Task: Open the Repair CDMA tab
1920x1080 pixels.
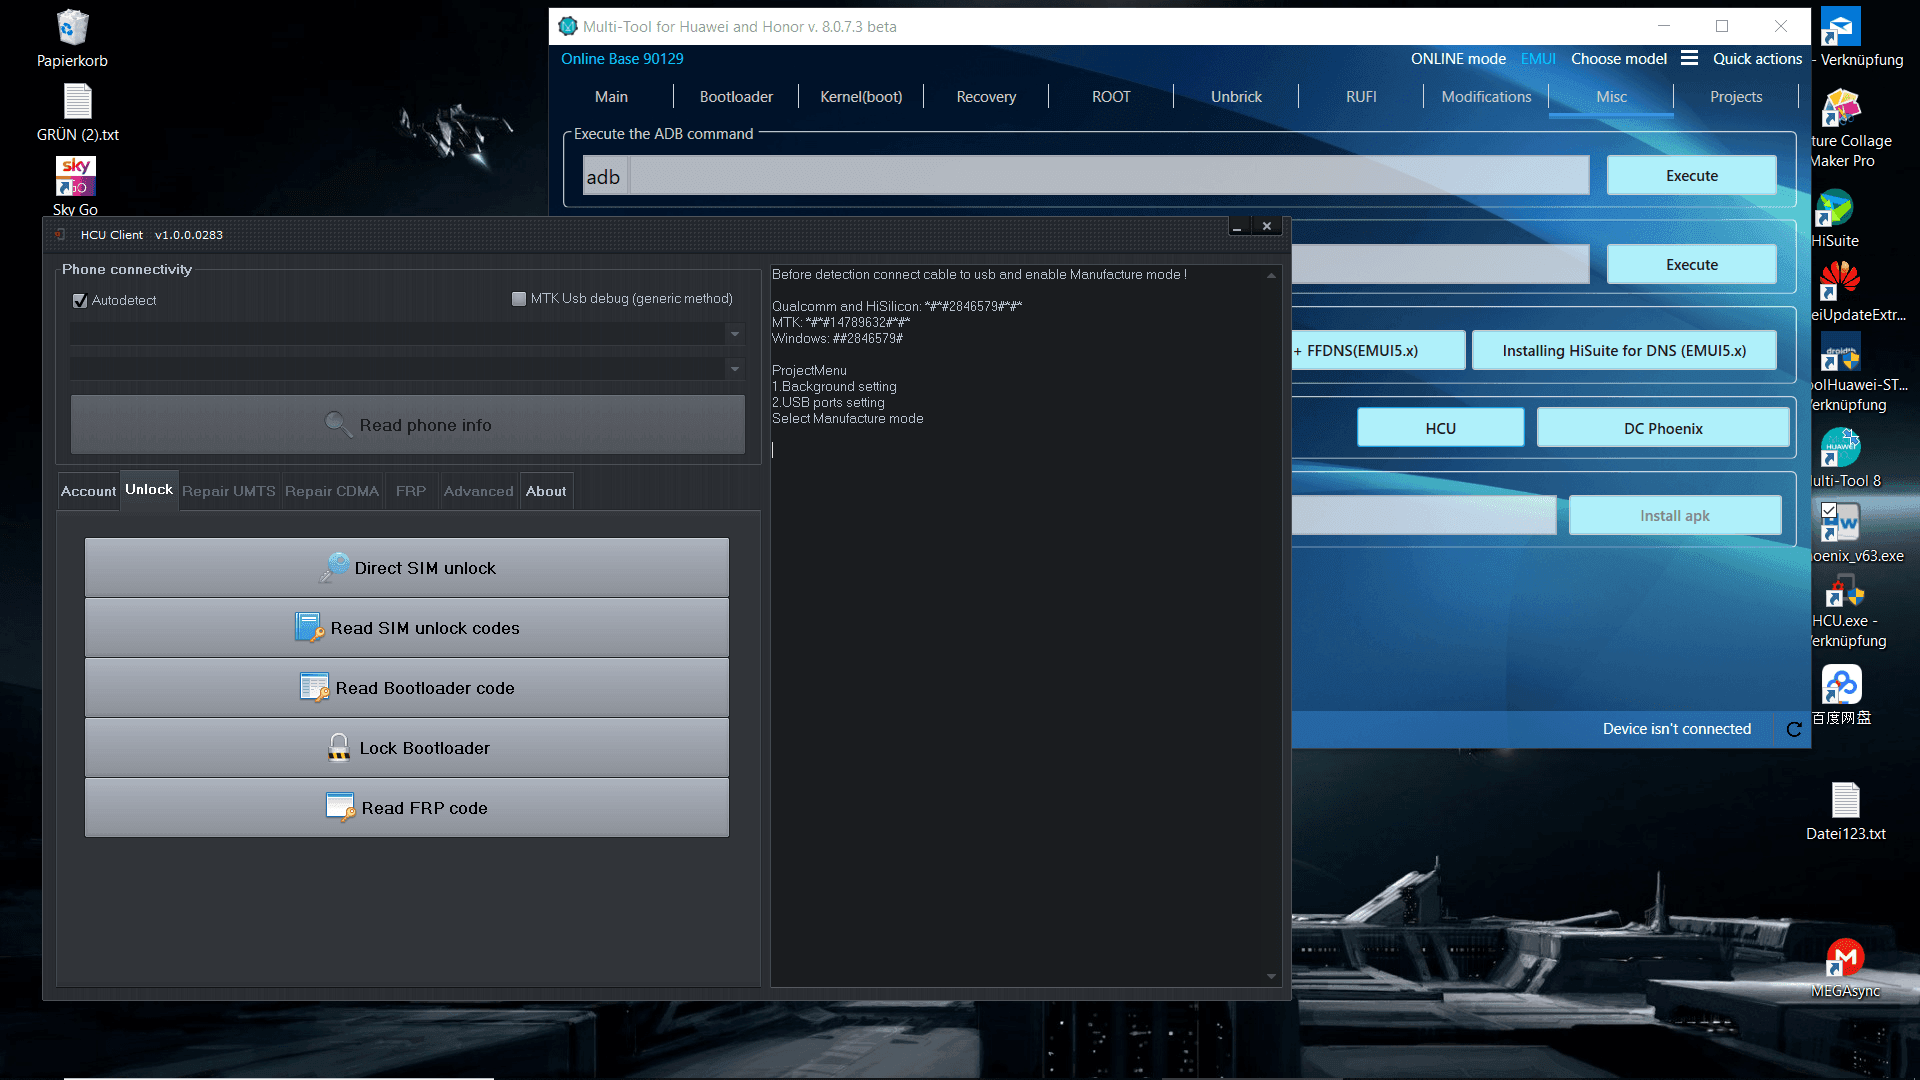Action: click(x=332, y=491)
